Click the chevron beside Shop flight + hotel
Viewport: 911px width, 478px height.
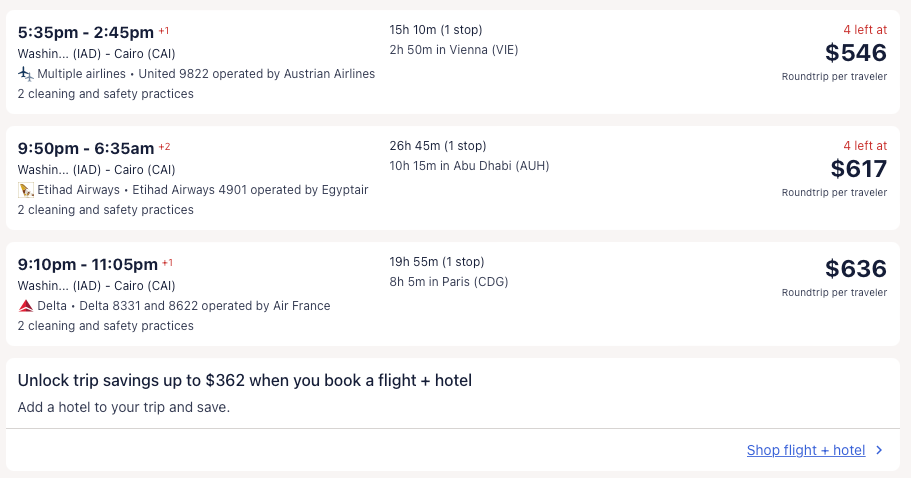point(879,450)
